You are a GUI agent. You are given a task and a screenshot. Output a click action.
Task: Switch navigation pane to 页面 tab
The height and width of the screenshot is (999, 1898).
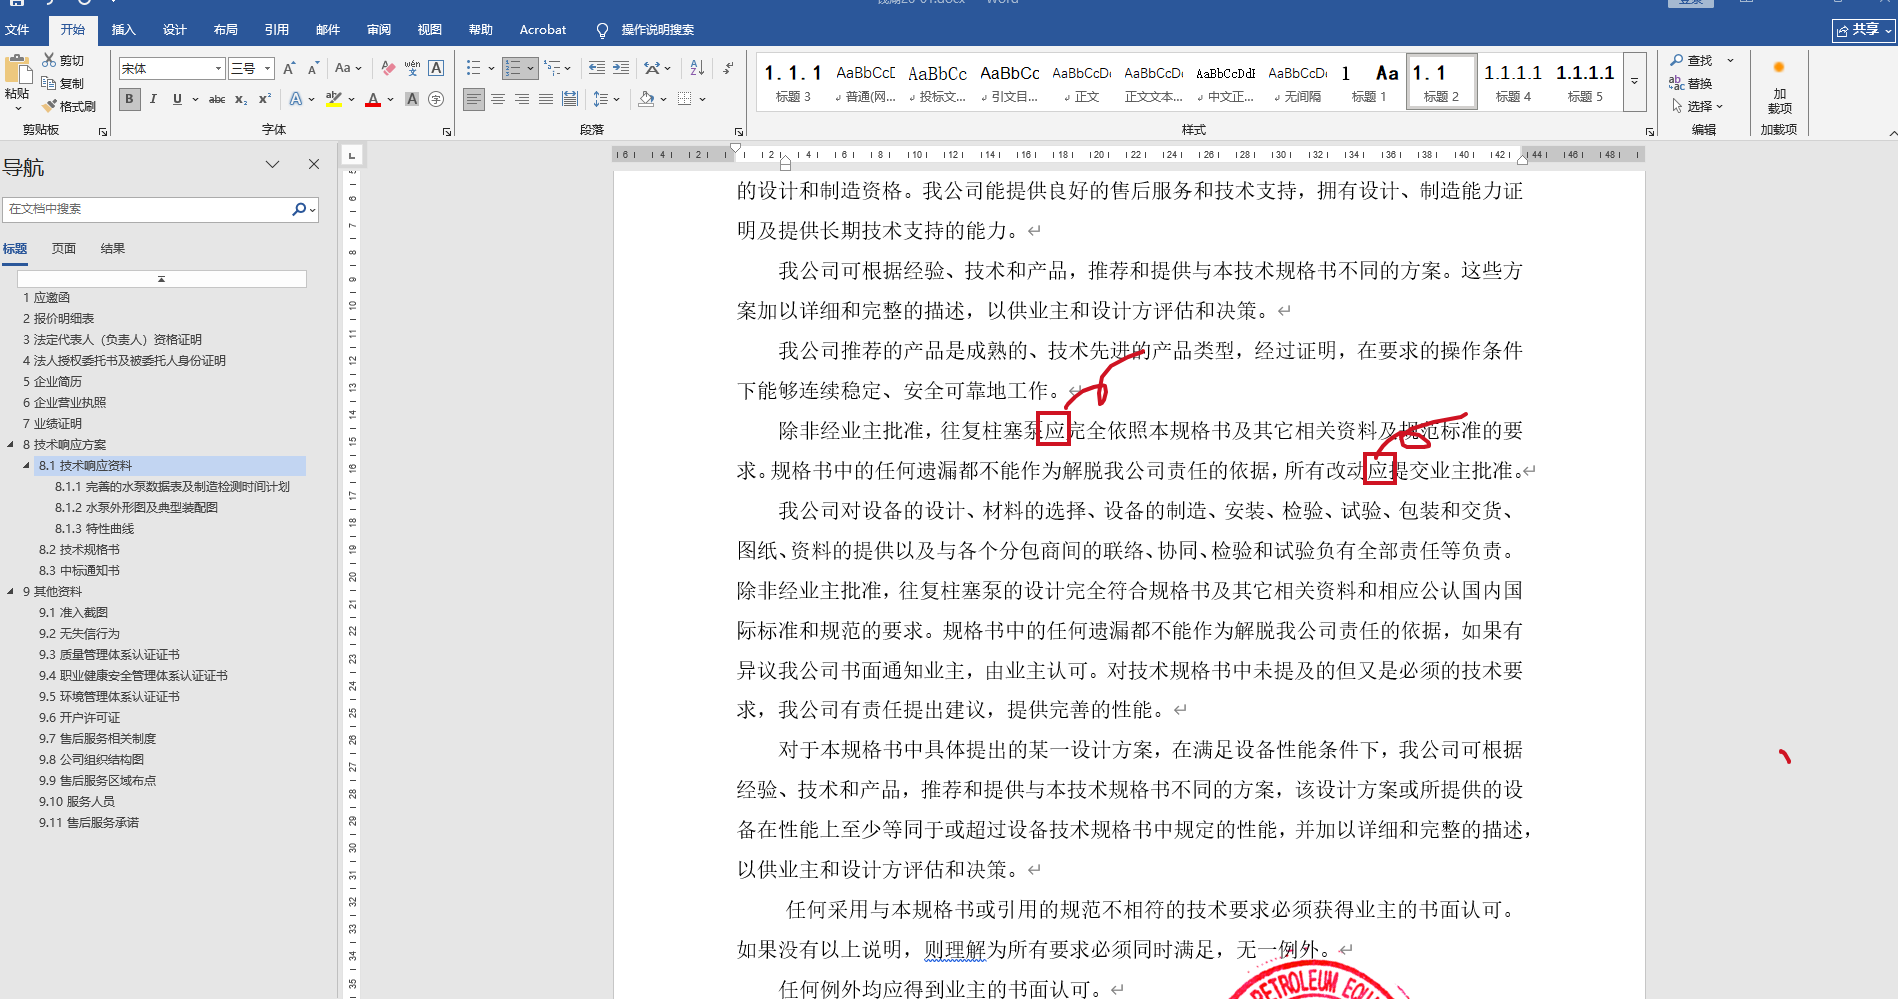coord(64,248)
